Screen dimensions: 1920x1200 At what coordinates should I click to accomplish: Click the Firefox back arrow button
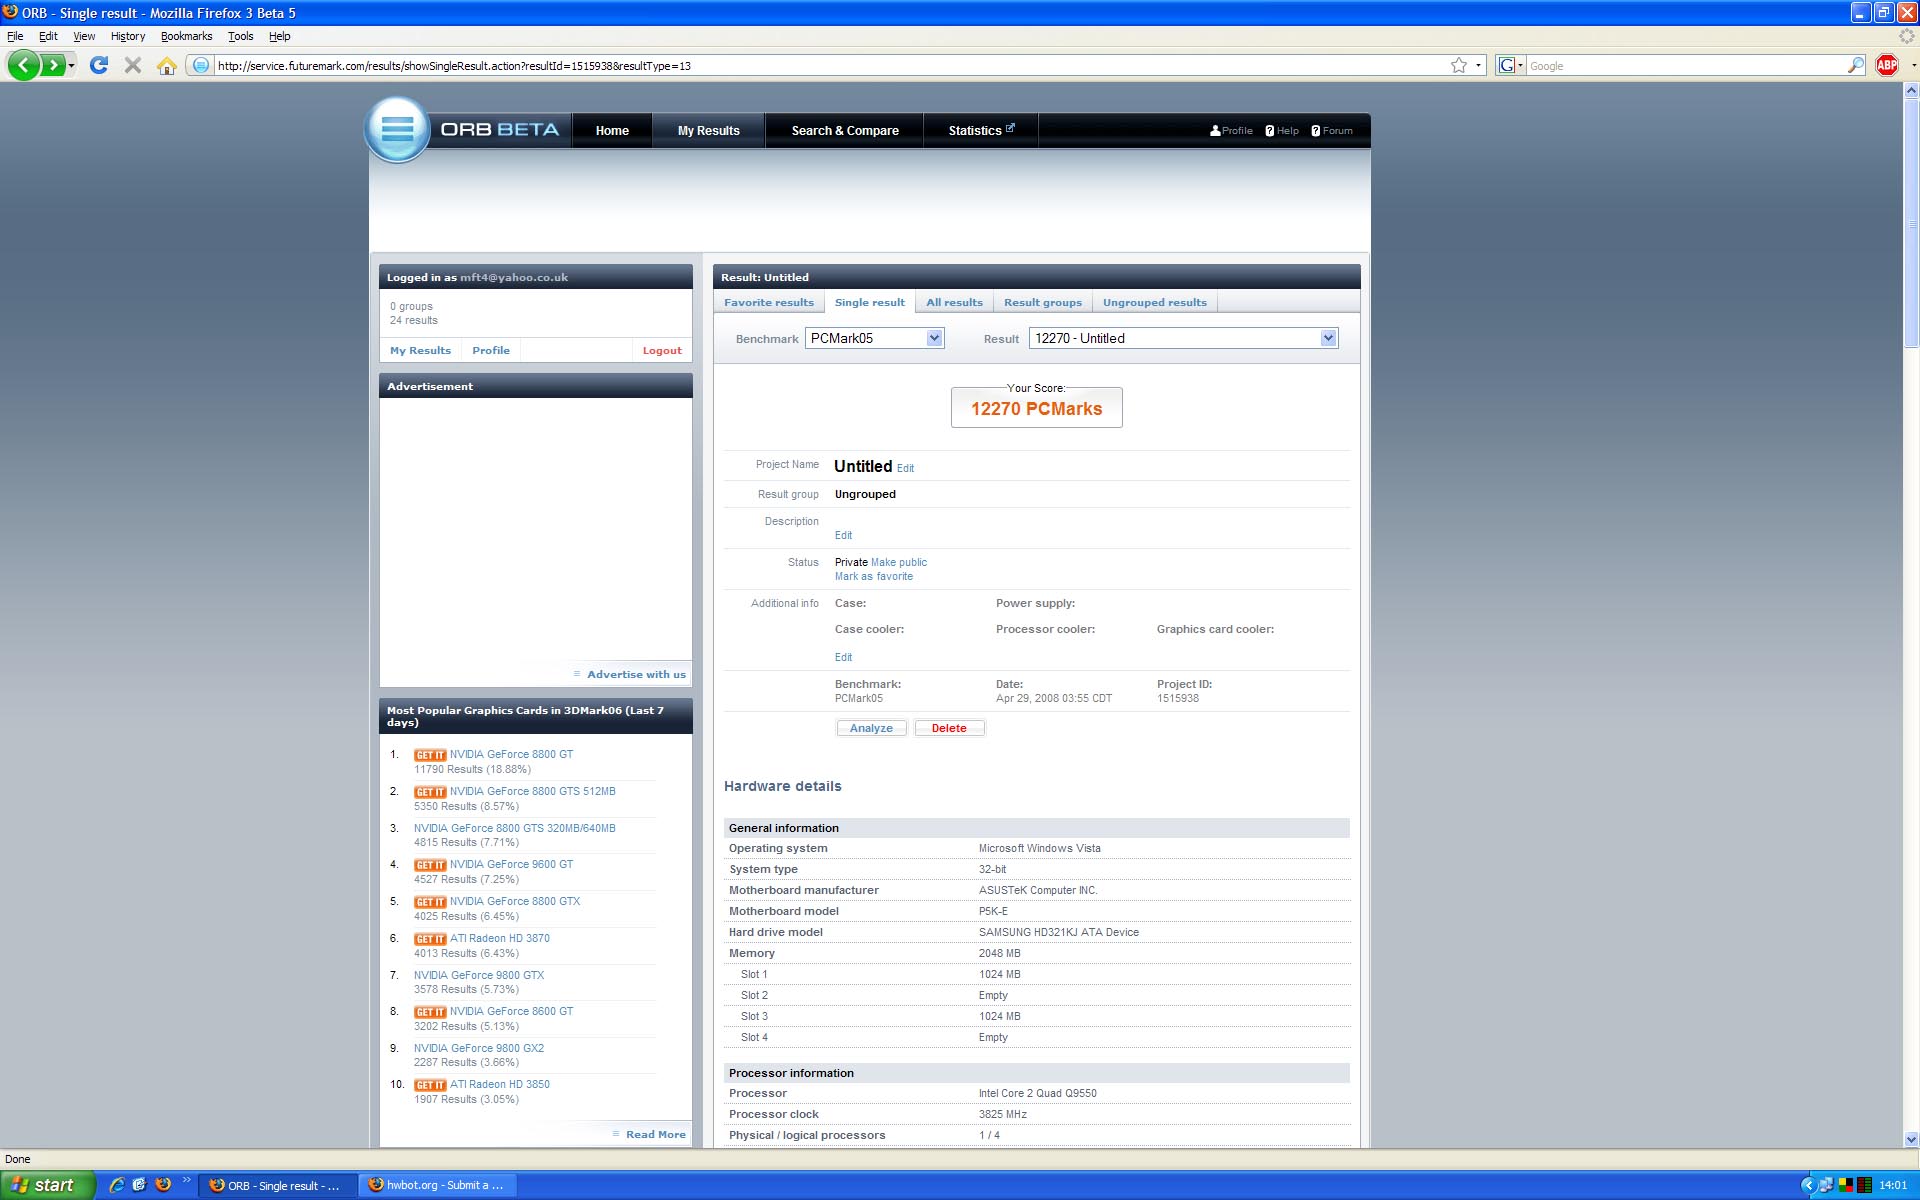point(24,66)
